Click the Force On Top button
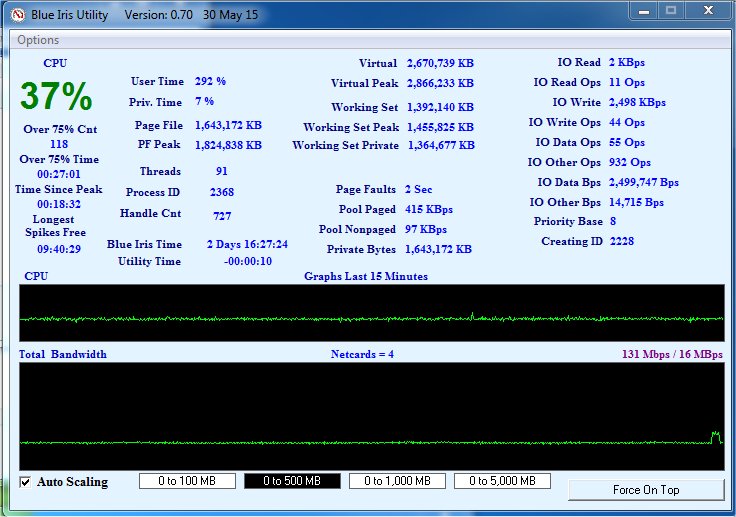736x517 pixels. pyautogui.click(x=646, y=490)
